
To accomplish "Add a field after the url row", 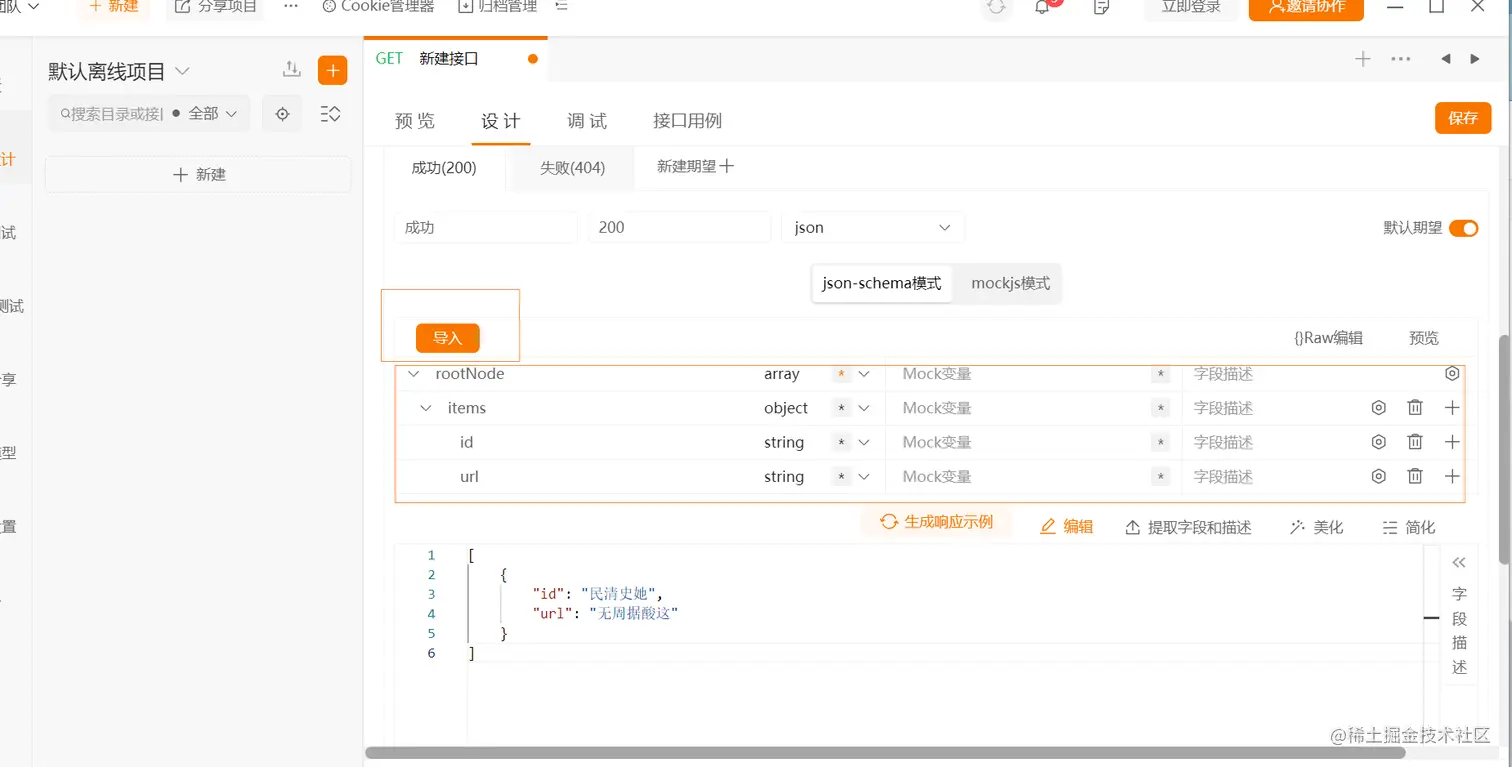I will click(1452, 476).
